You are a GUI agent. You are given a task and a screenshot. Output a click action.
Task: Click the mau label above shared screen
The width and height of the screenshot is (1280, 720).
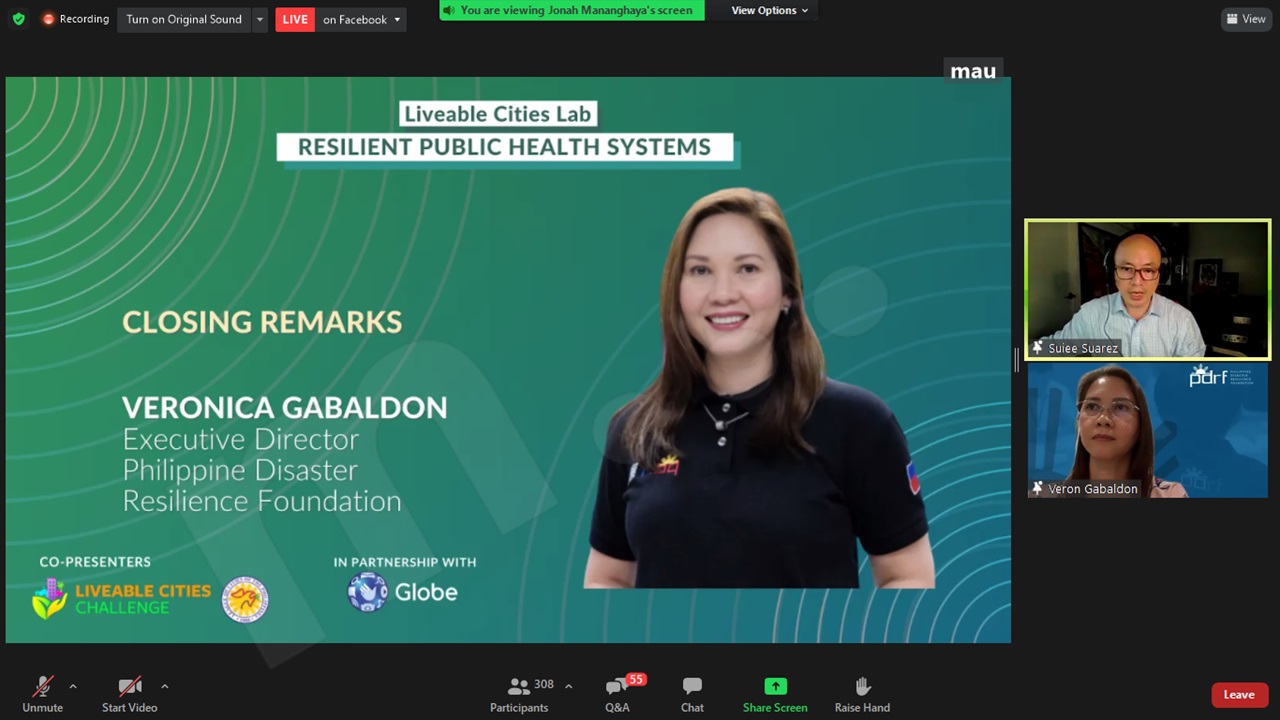point(973,71)
